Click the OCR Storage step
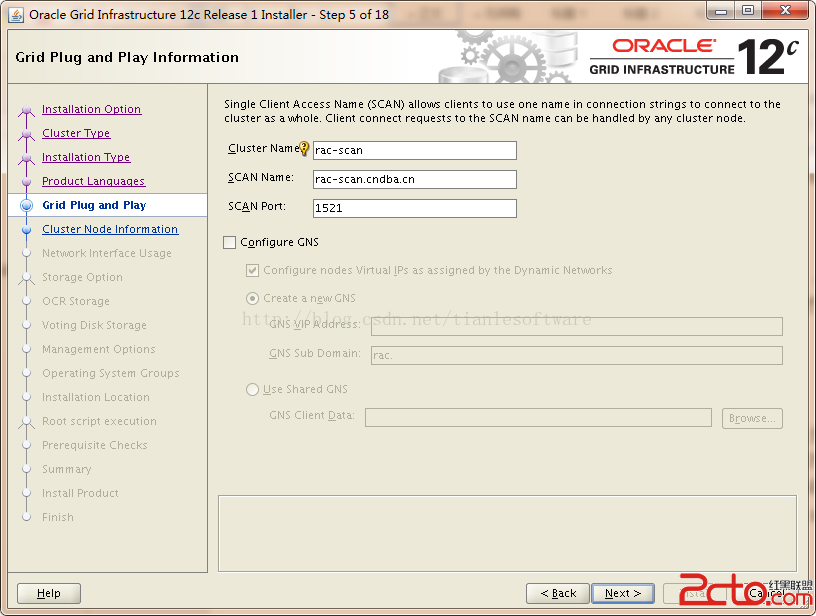Viewport: 816px width, 616px height. tap(76, 301)
